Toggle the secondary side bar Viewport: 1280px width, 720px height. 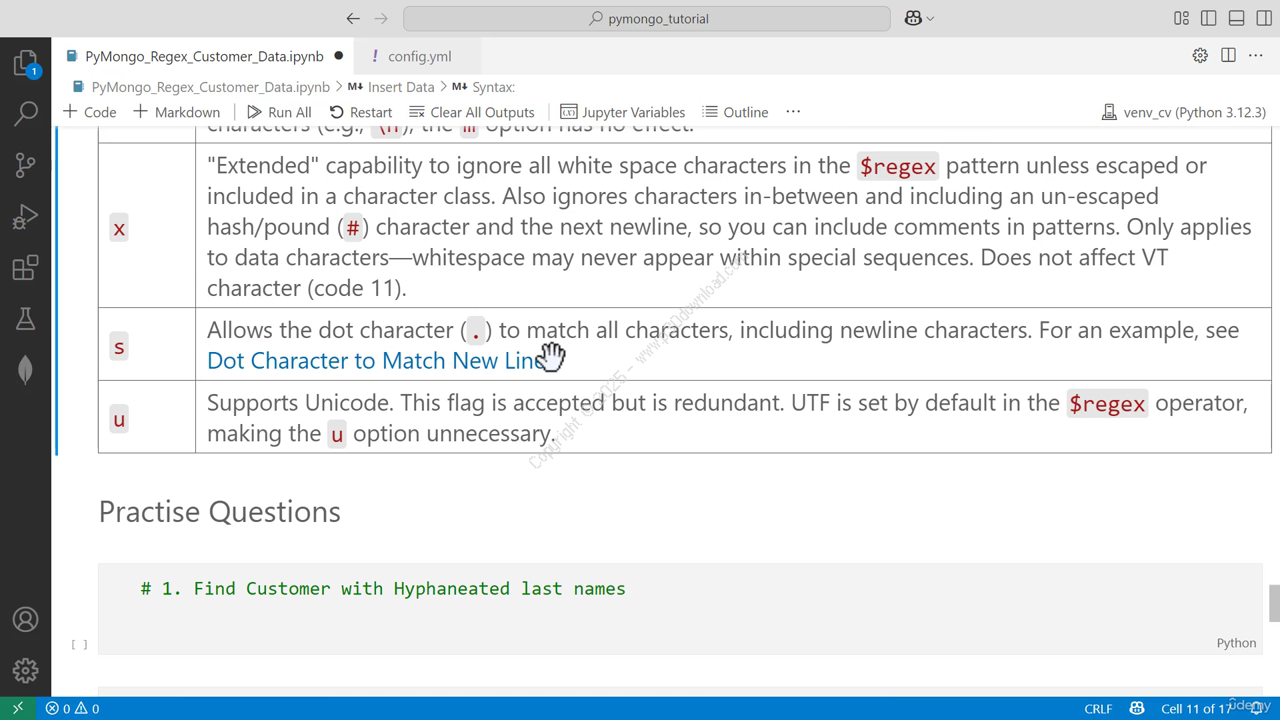pos(1264,18)
